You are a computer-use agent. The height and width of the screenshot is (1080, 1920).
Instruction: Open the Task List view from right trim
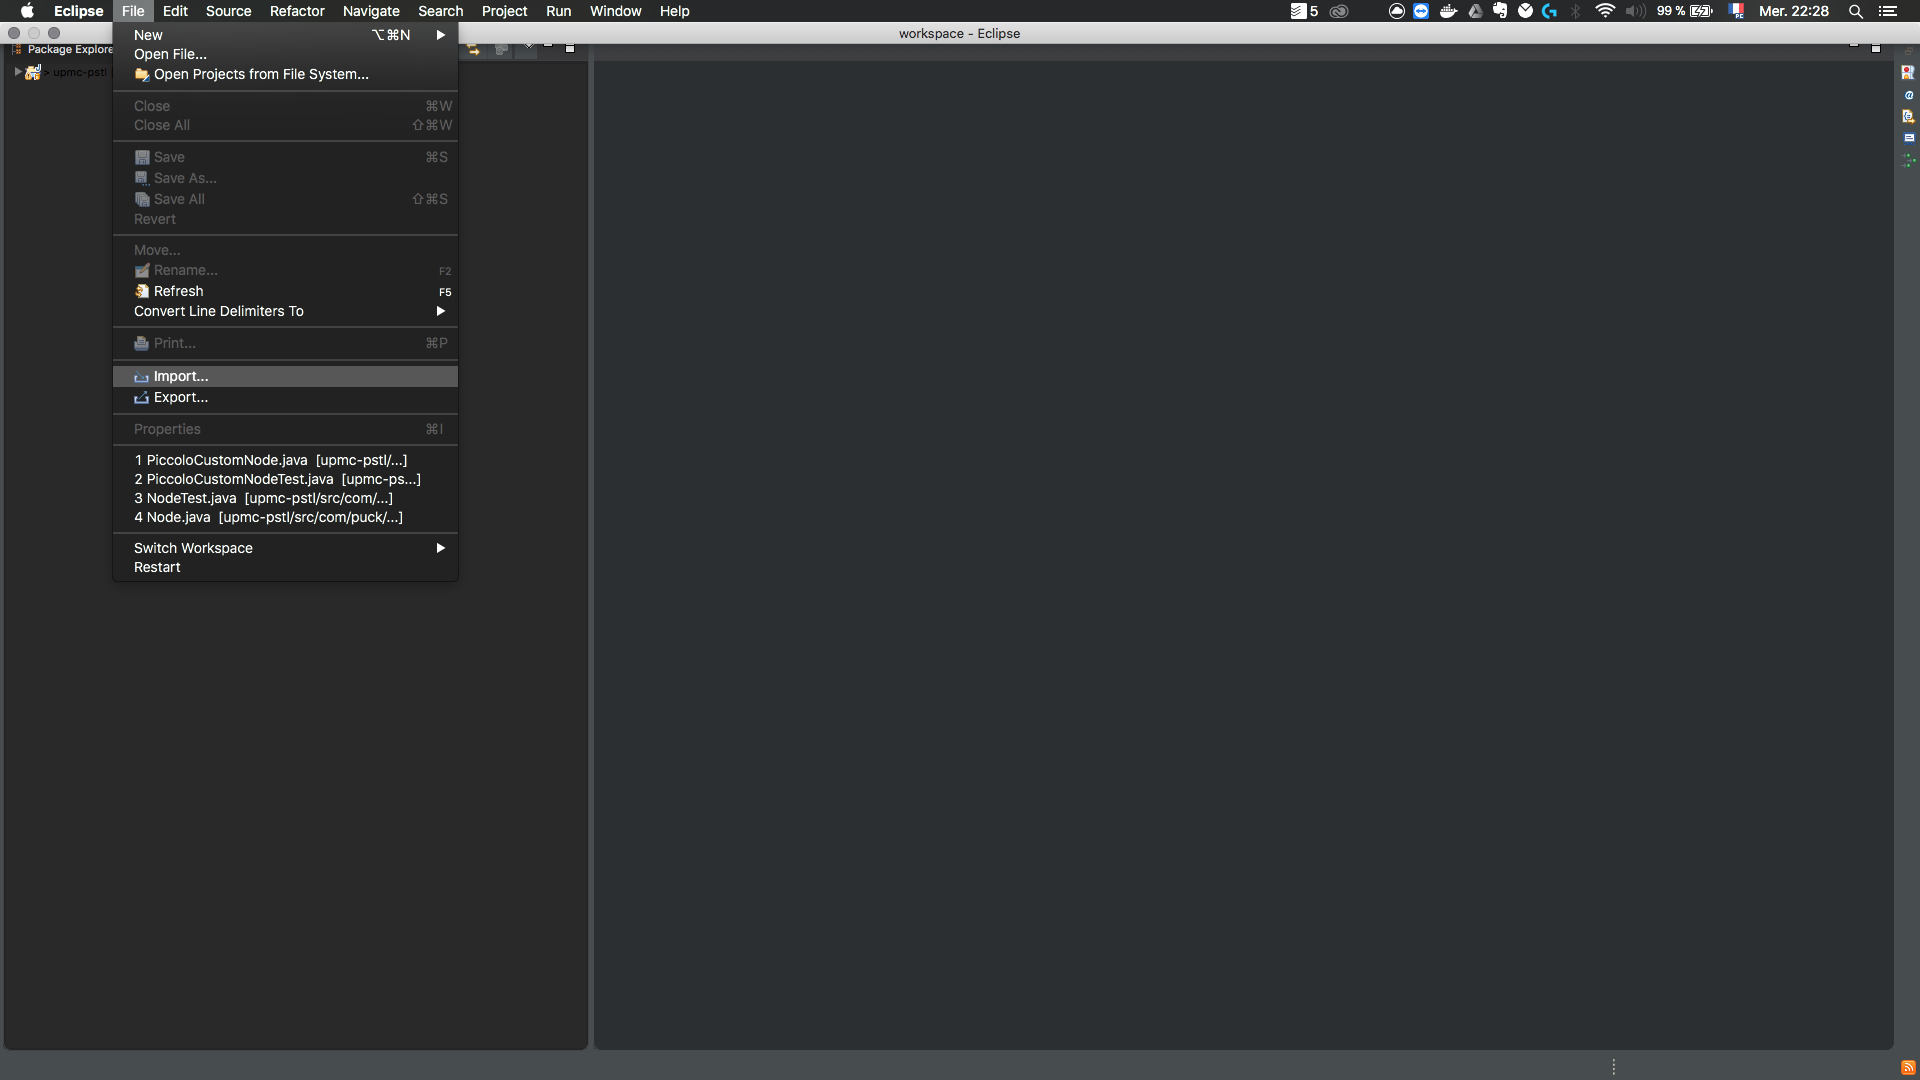click(1908, 73)
